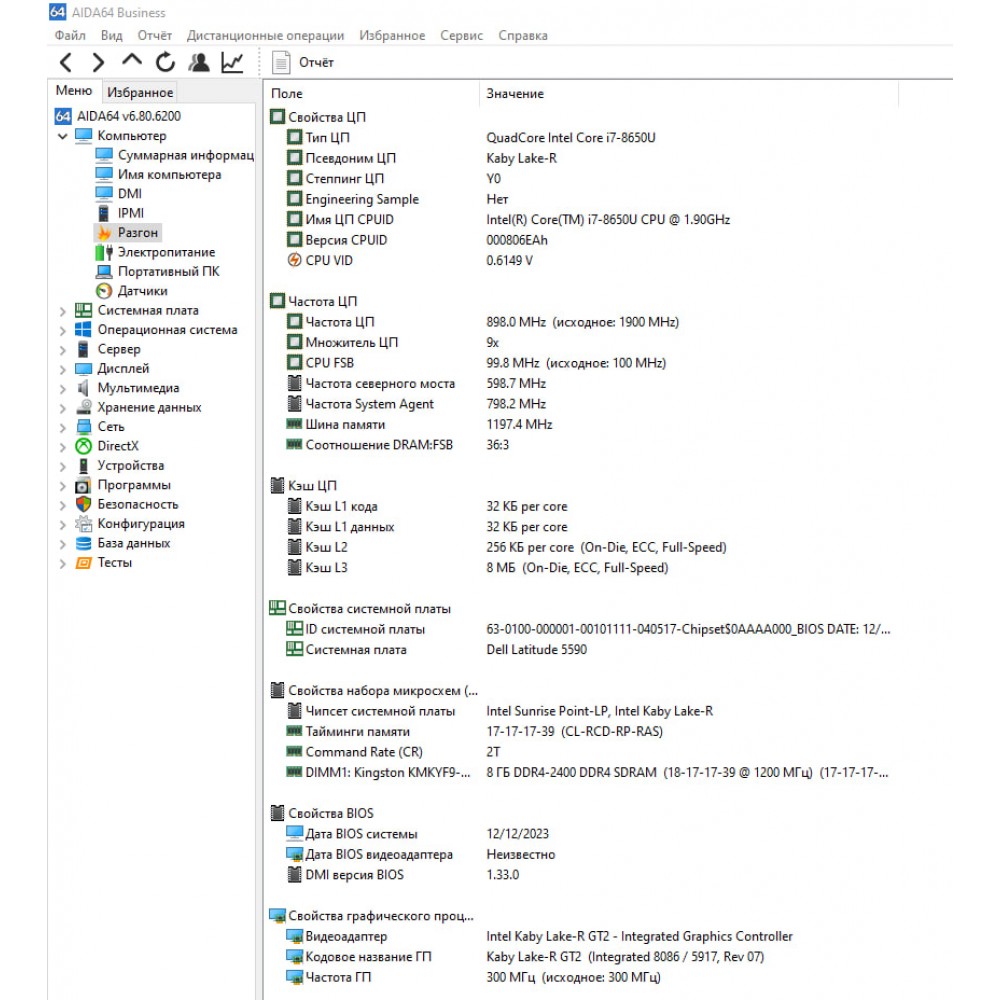Screen dimensions: 1000x1000
Task: Open the Вид menu
Action: 112,36
